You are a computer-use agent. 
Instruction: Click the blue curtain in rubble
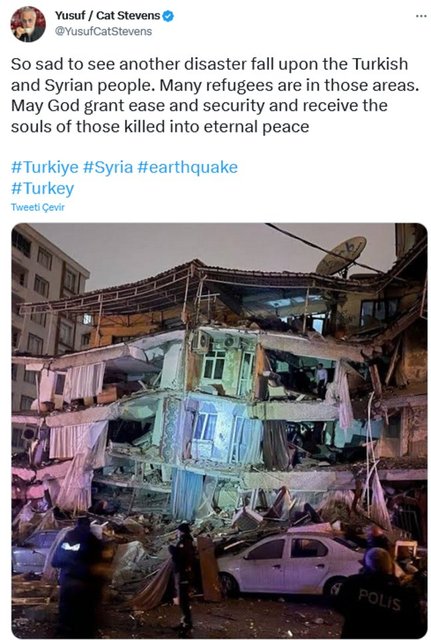pos(186,494)
